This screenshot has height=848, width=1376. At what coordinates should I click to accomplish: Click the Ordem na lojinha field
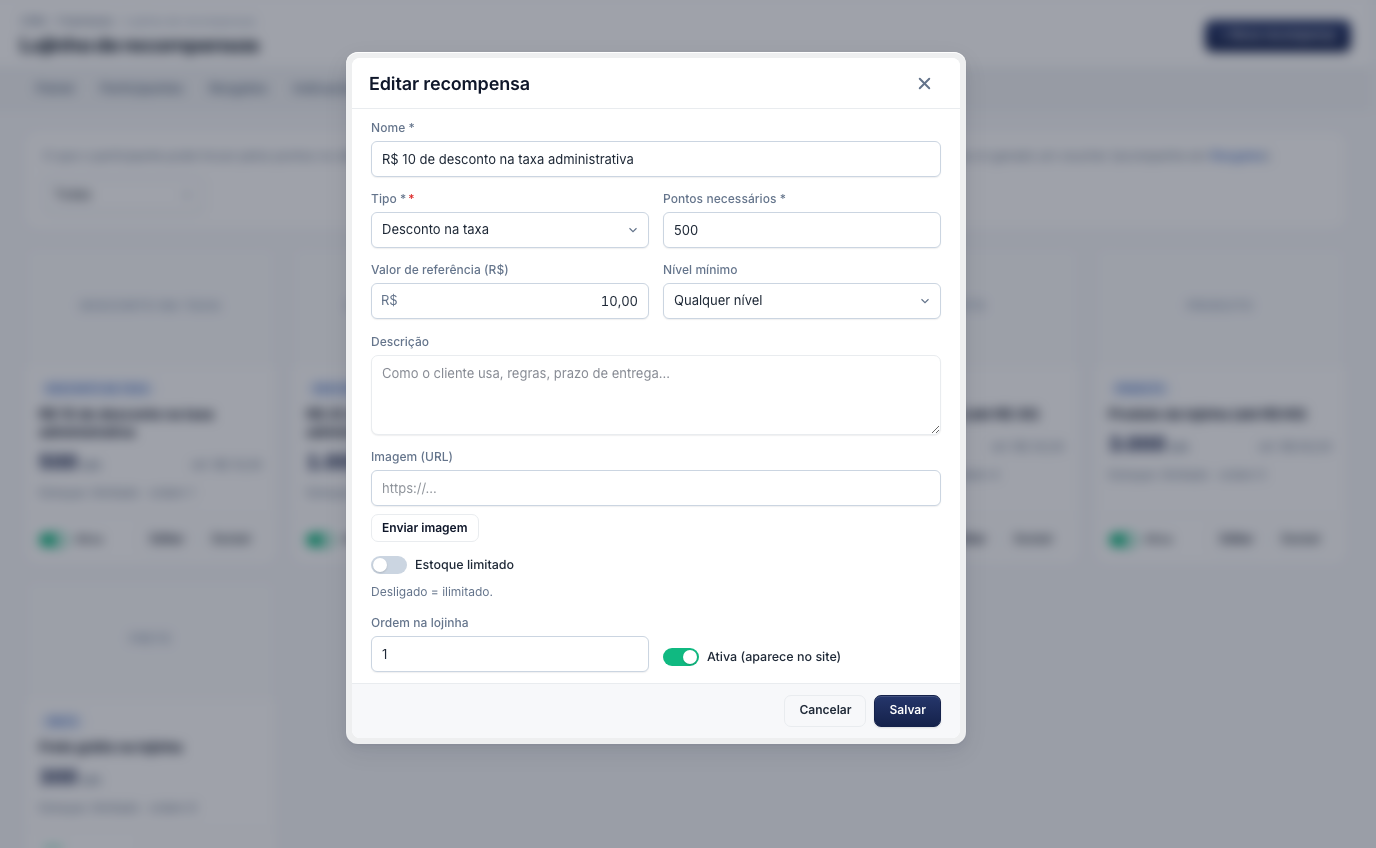[x=510, y=654]
